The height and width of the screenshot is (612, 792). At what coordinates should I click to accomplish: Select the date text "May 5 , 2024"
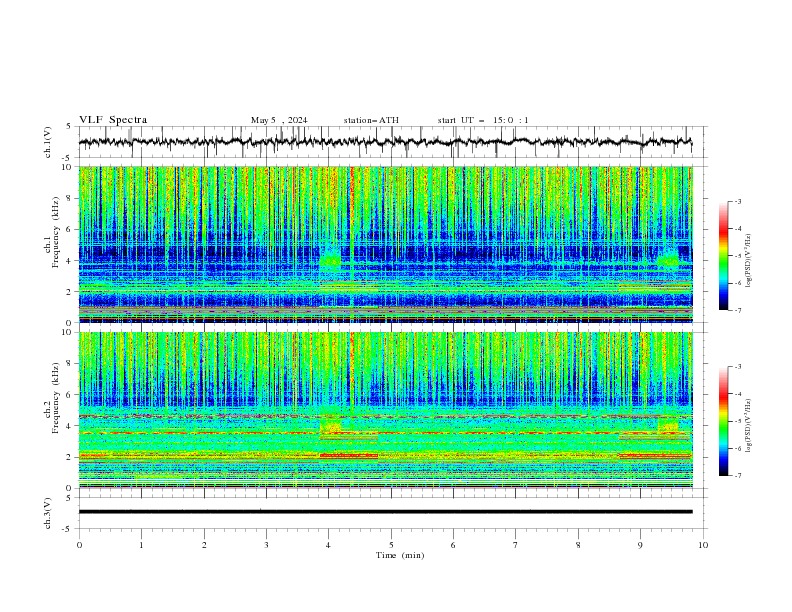click(279, 120)
